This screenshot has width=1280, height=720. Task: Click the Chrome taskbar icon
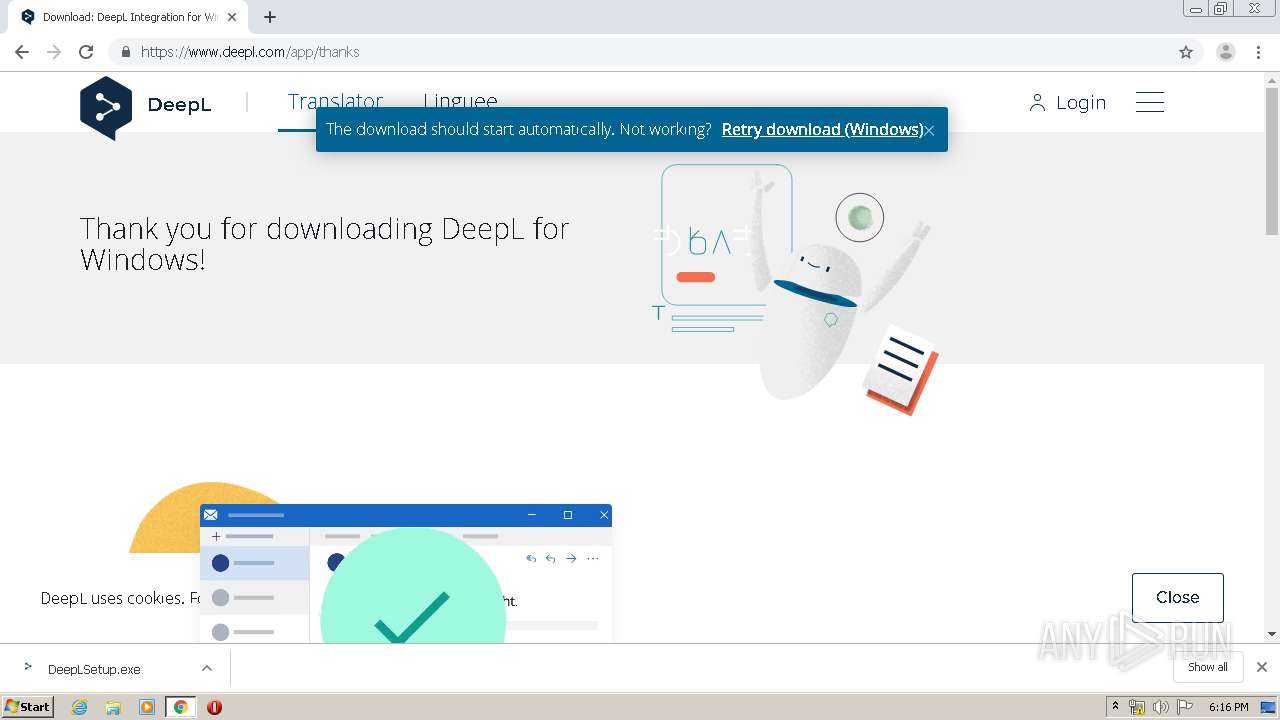pos(181,707)
